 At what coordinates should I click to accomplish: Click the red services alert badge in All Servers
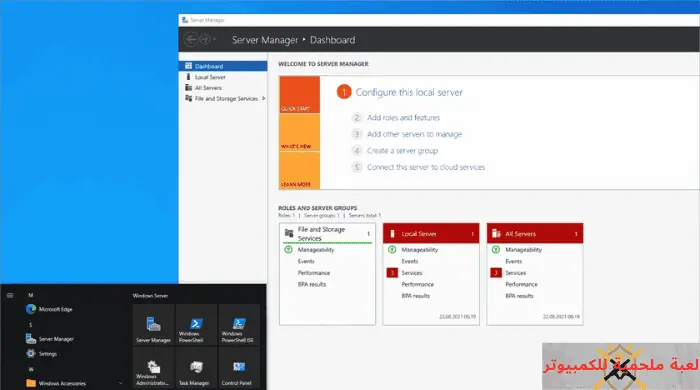tap(496, 273)
